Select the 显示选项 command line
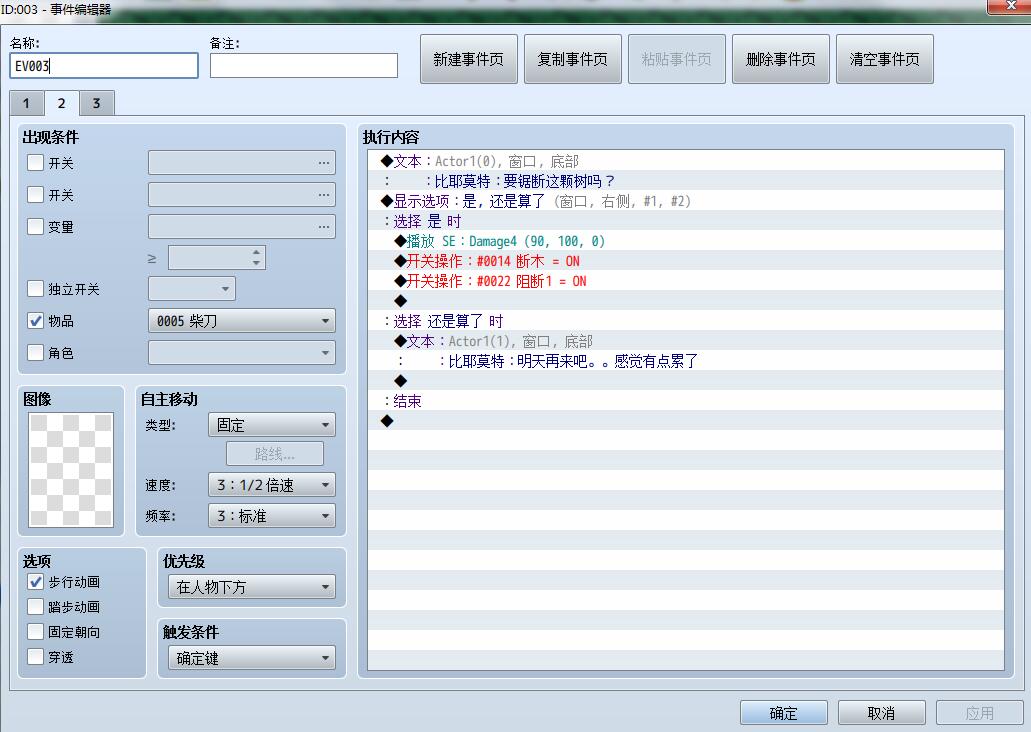Screen dimensions: 1031x732 tap(686, 201)
